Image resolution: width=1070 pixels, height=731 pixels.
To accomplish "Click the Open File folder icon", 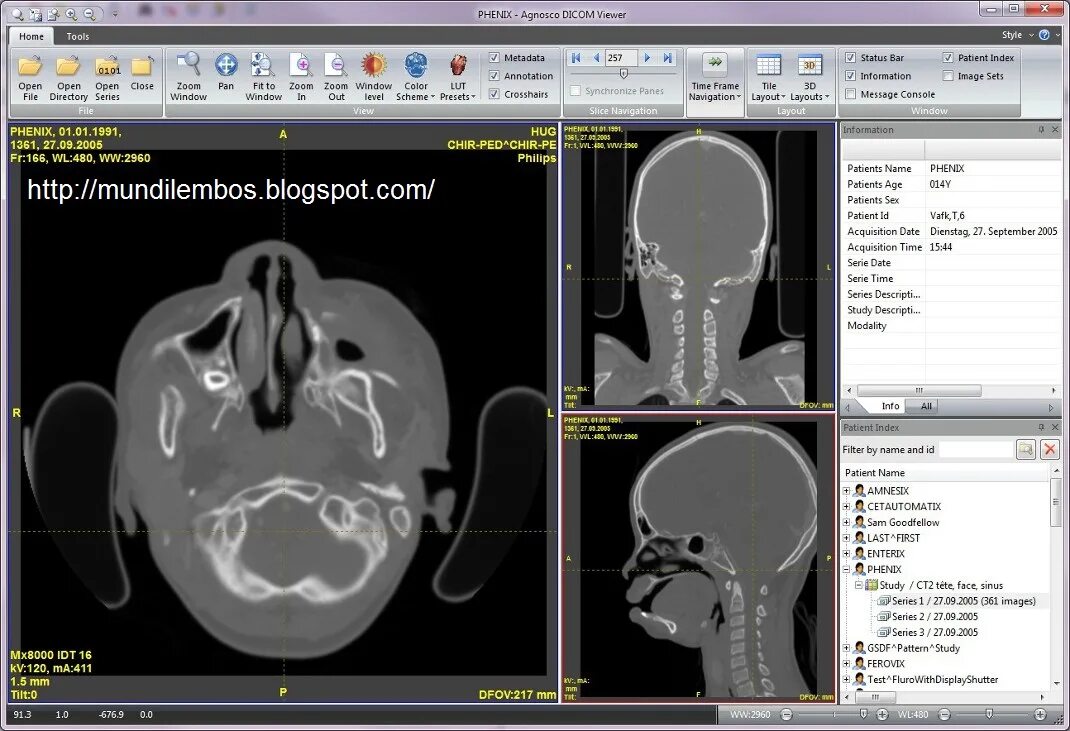I will coord(30,66).
